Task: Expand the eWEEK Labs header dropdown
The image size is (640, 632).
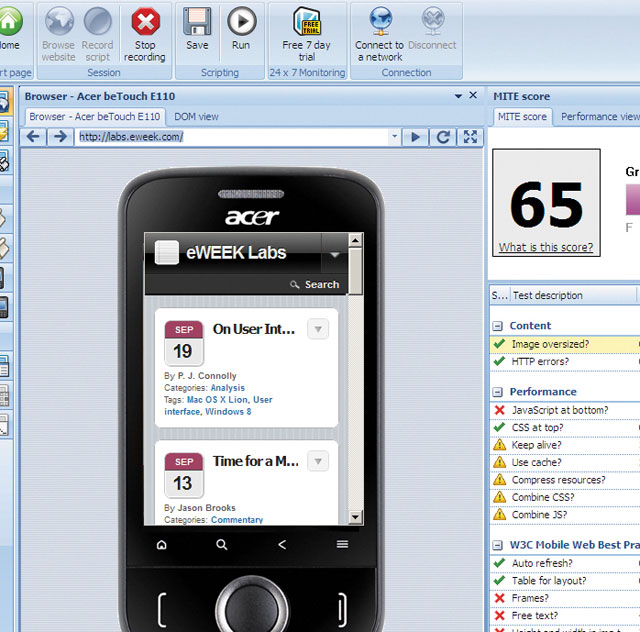Action: tap(335, 254)
